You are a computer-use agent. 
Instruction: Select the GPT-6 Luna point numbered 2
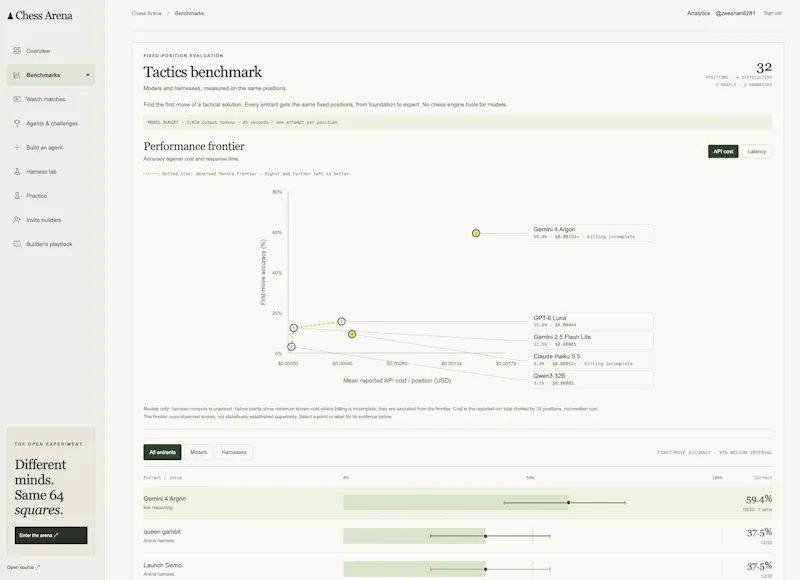coord(341,321)
